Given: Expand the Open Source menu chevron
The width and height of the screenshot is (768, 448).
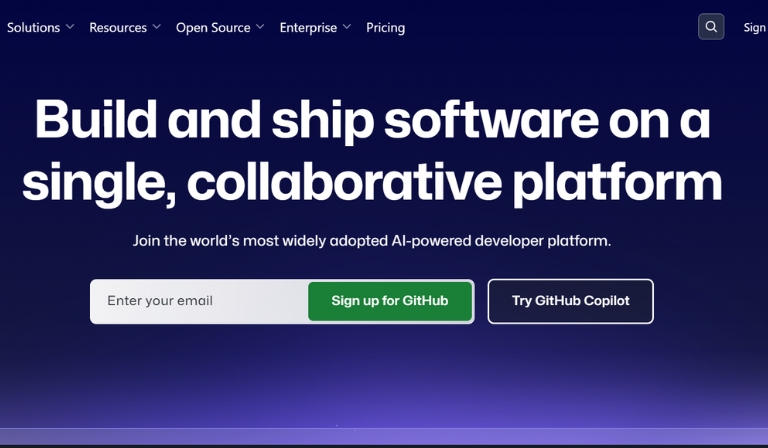Looking at the screenshot, I should click(x=260, y=26).
